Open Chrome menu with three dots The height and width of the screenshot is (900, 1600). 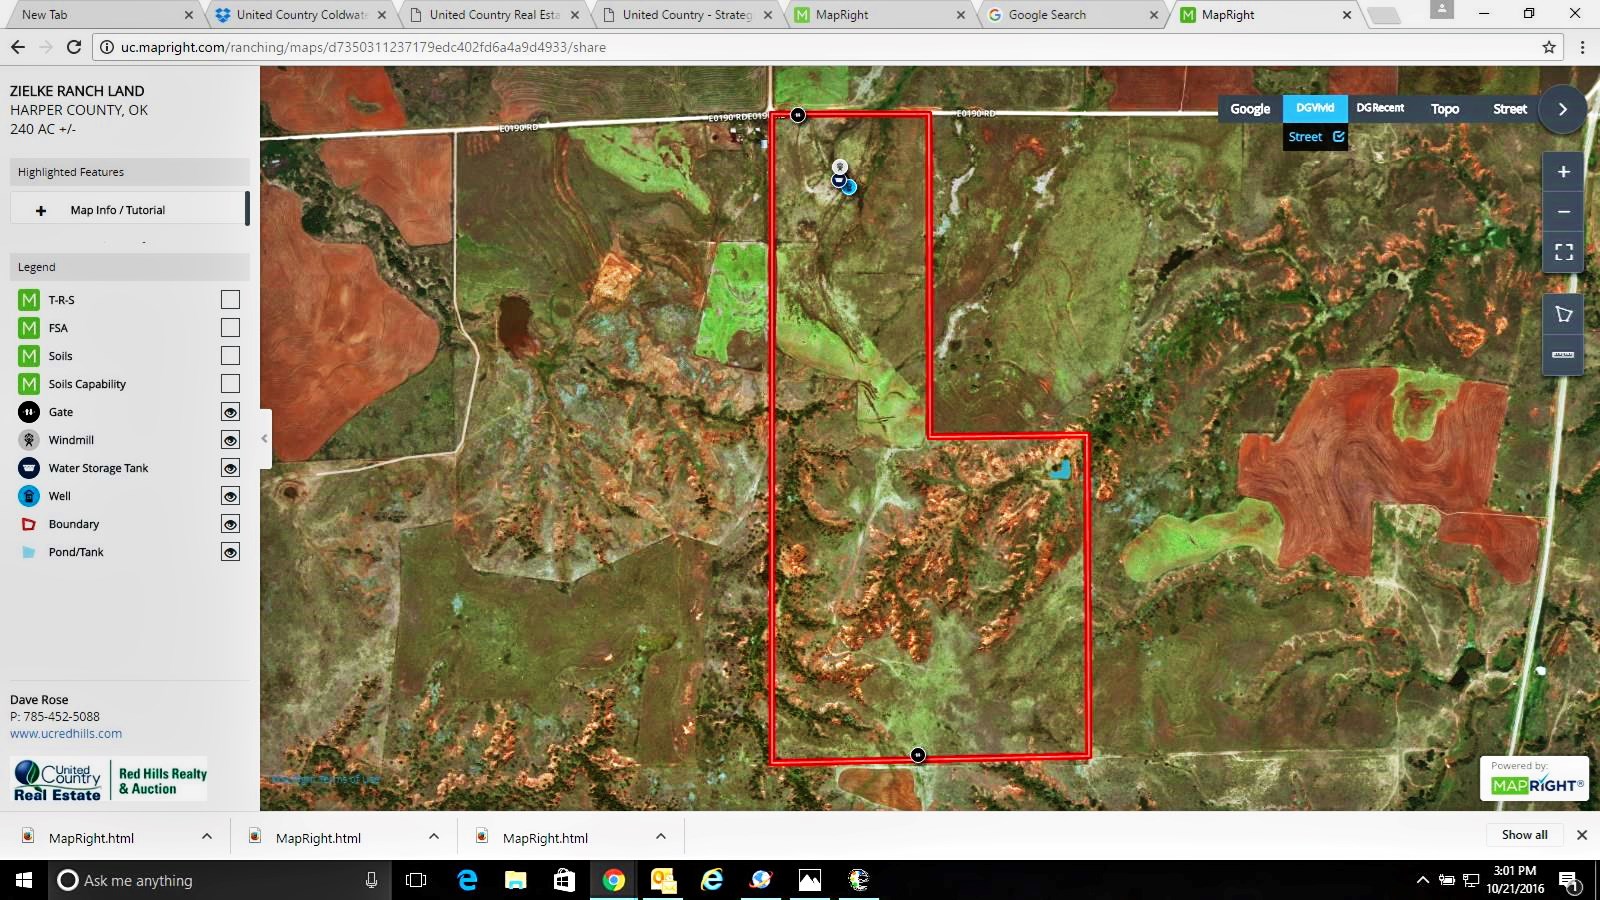[x=1582, y=47]
